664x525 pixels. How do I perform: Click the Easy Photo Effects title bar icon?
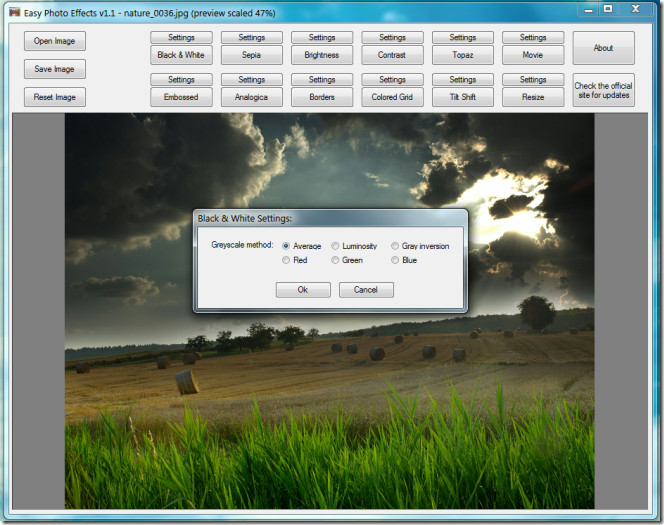14,13
